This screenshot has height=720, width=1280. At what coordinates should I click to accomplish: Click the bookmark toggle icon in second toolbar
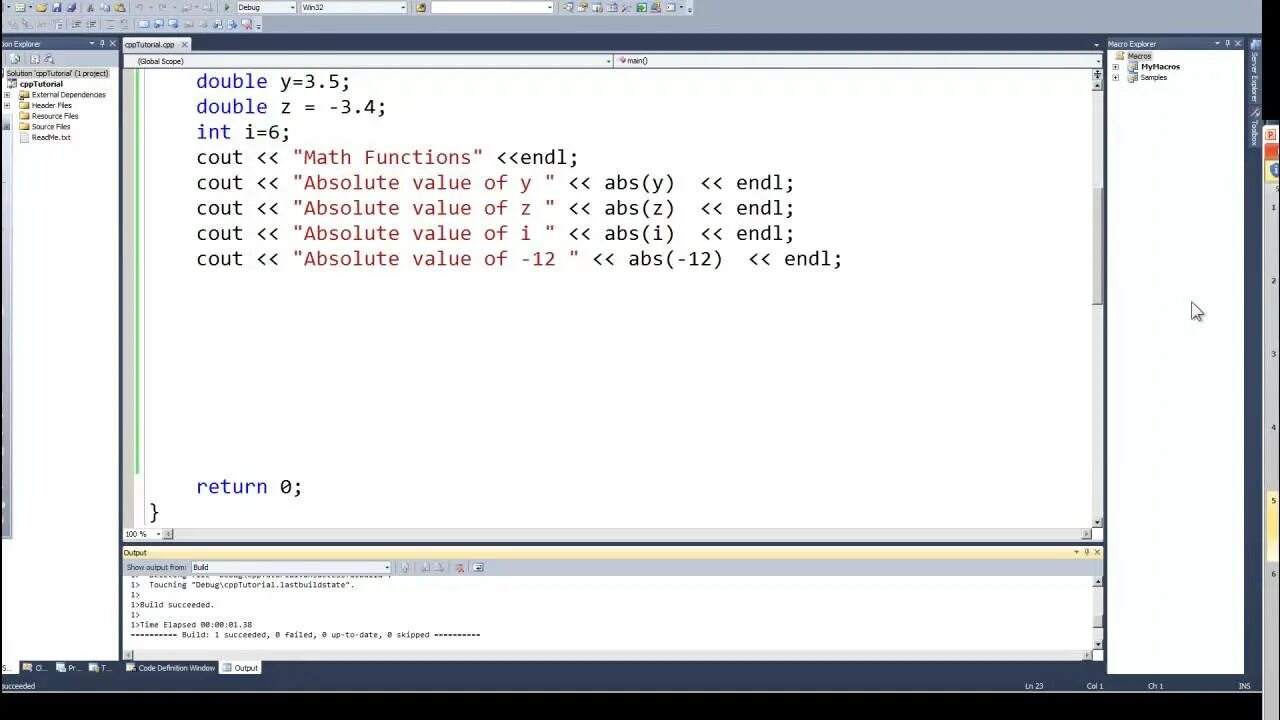[143, 23]
